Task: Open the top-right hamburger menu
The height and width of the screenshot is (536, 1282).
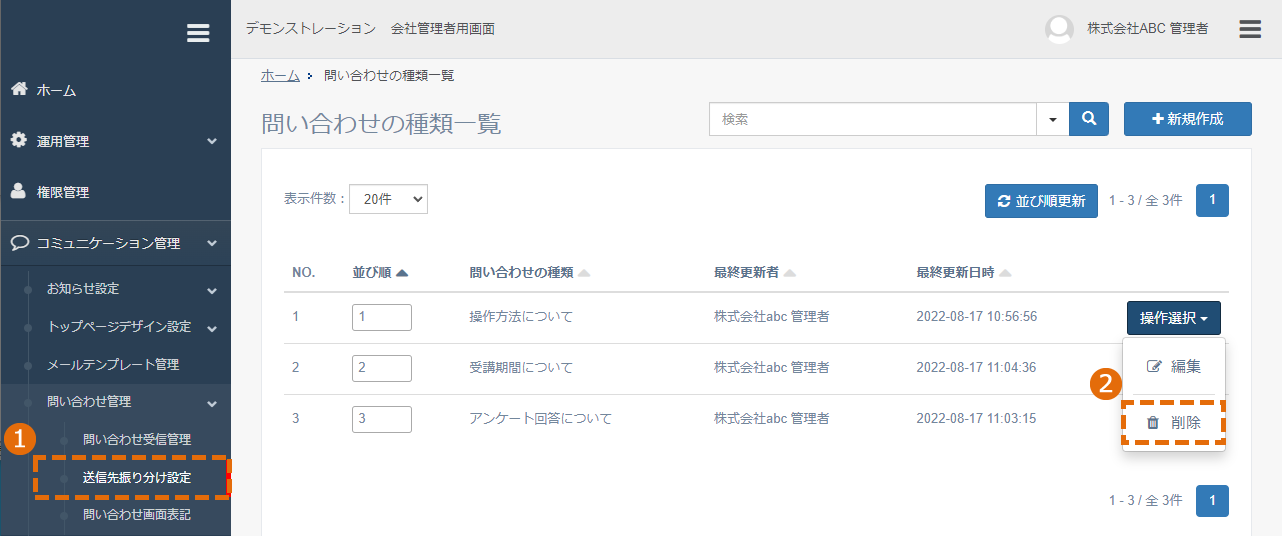Action: [x=1250, y=29]
